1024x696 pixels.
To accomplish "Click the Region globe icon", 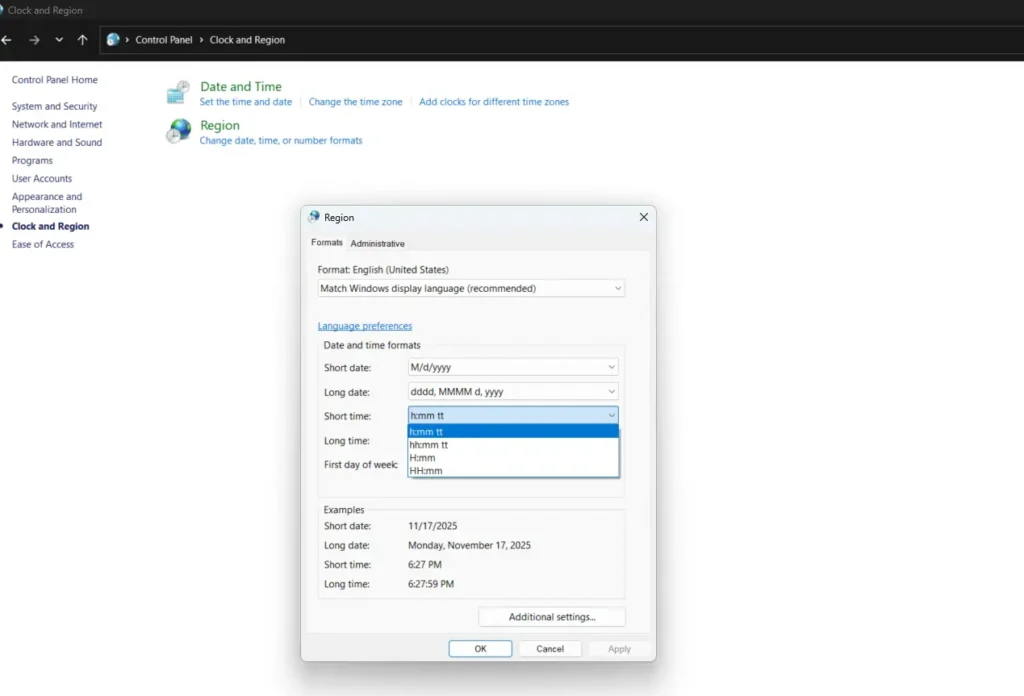I will (x=177, y=130).
